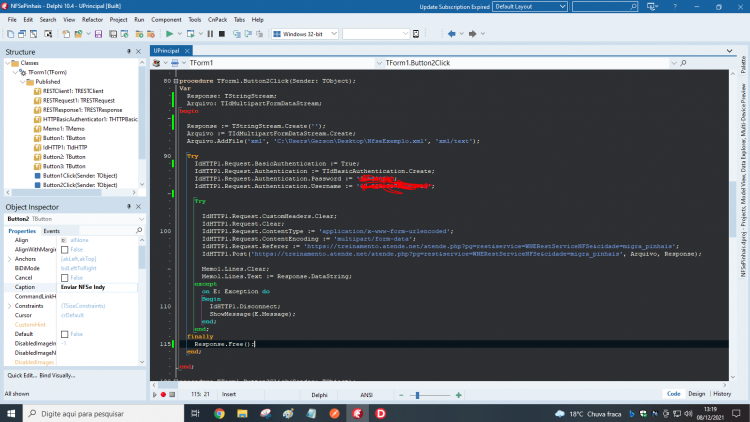Close the Structure panel

pyautogui.click(x=139, y=52)
